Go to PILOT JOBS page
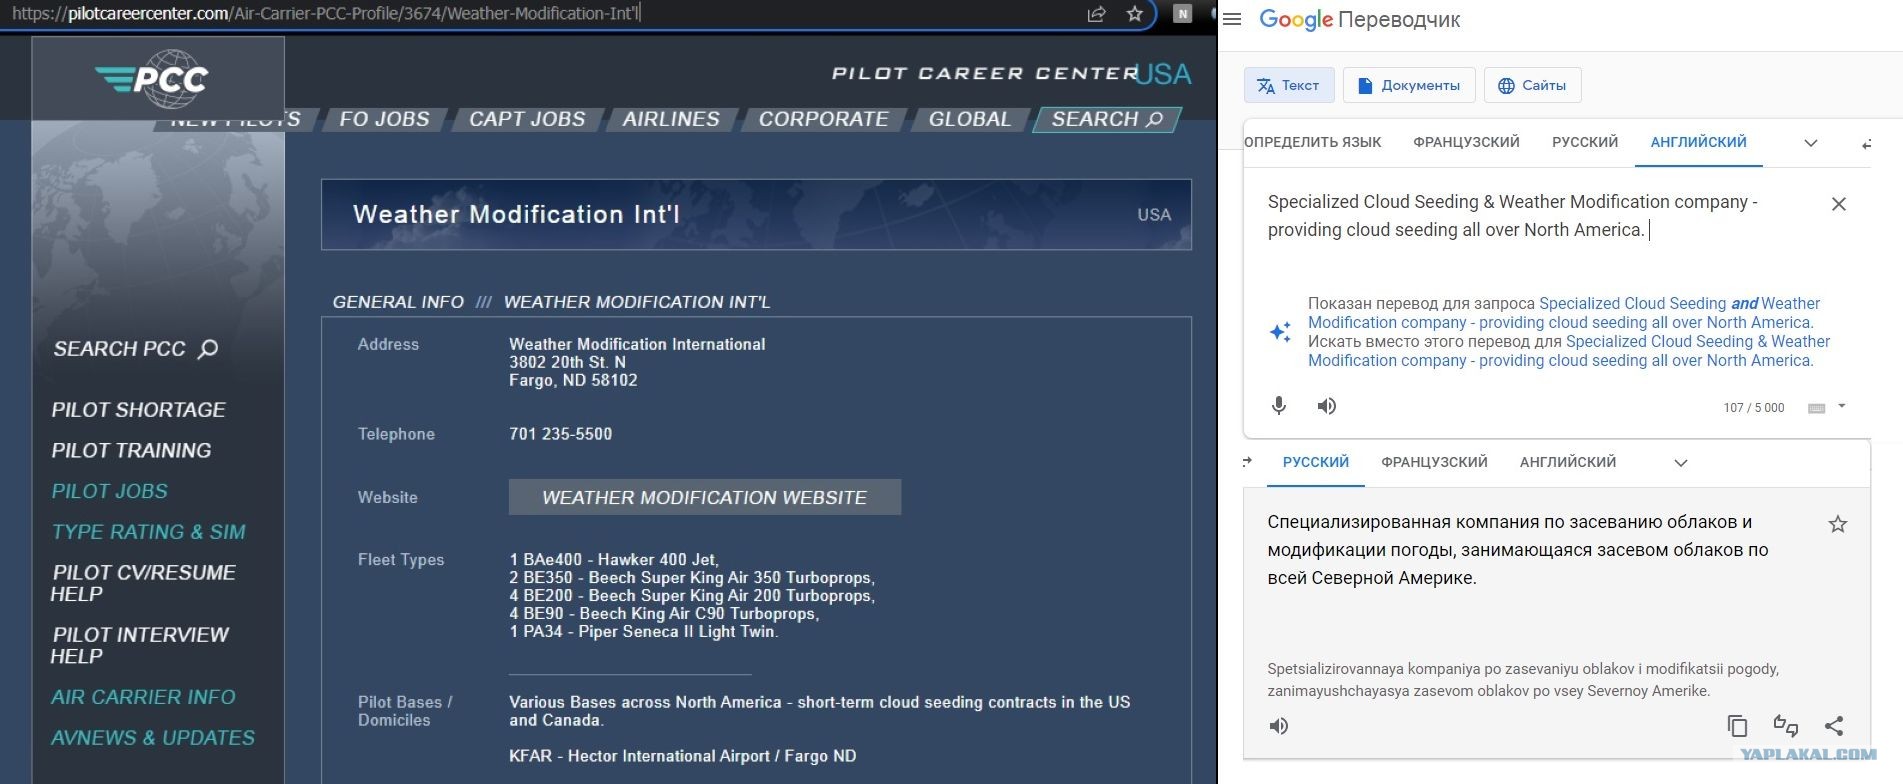The image size is (1903, 784). click(x=110, y=491)
